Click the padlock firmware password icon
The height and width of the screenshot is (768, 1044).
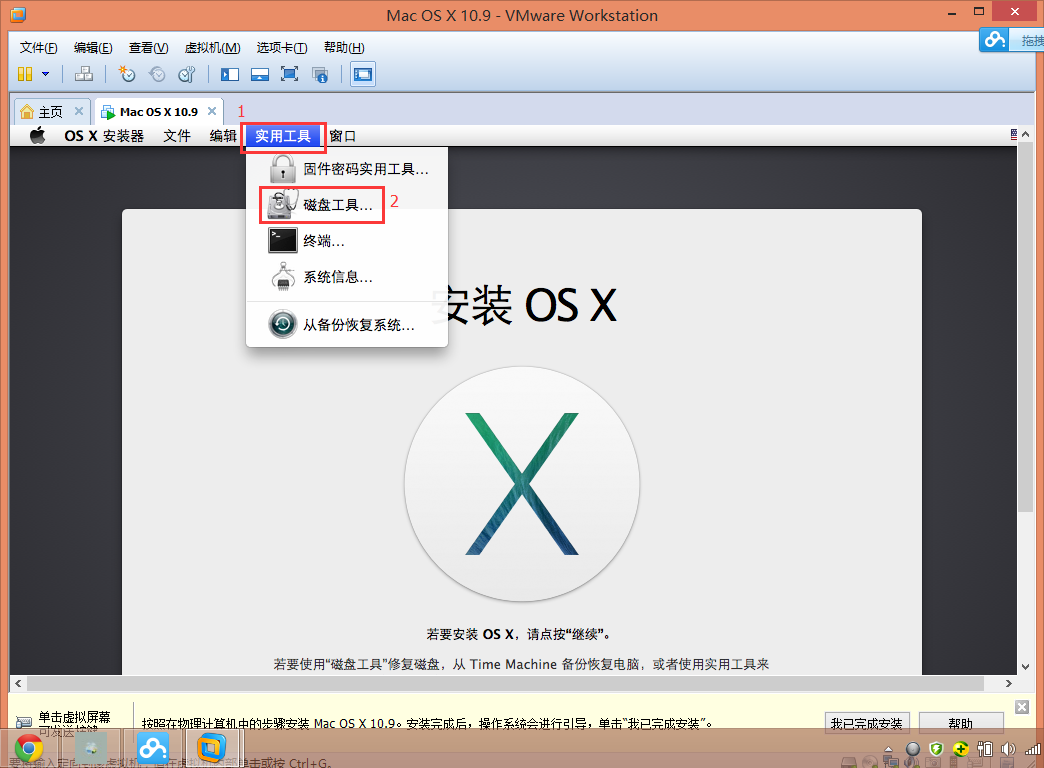[x=282, y=169]
